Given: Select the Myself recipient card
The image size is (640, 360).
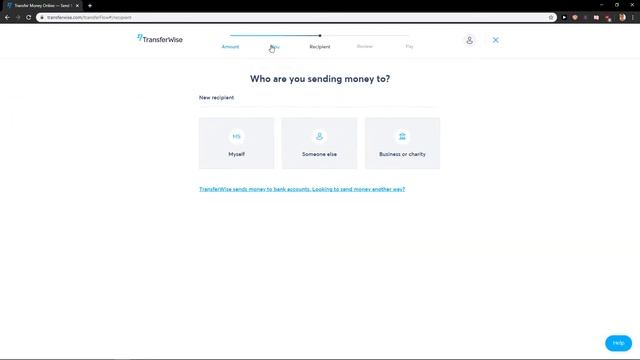Looking at the screenshot, I should point(236,143).
